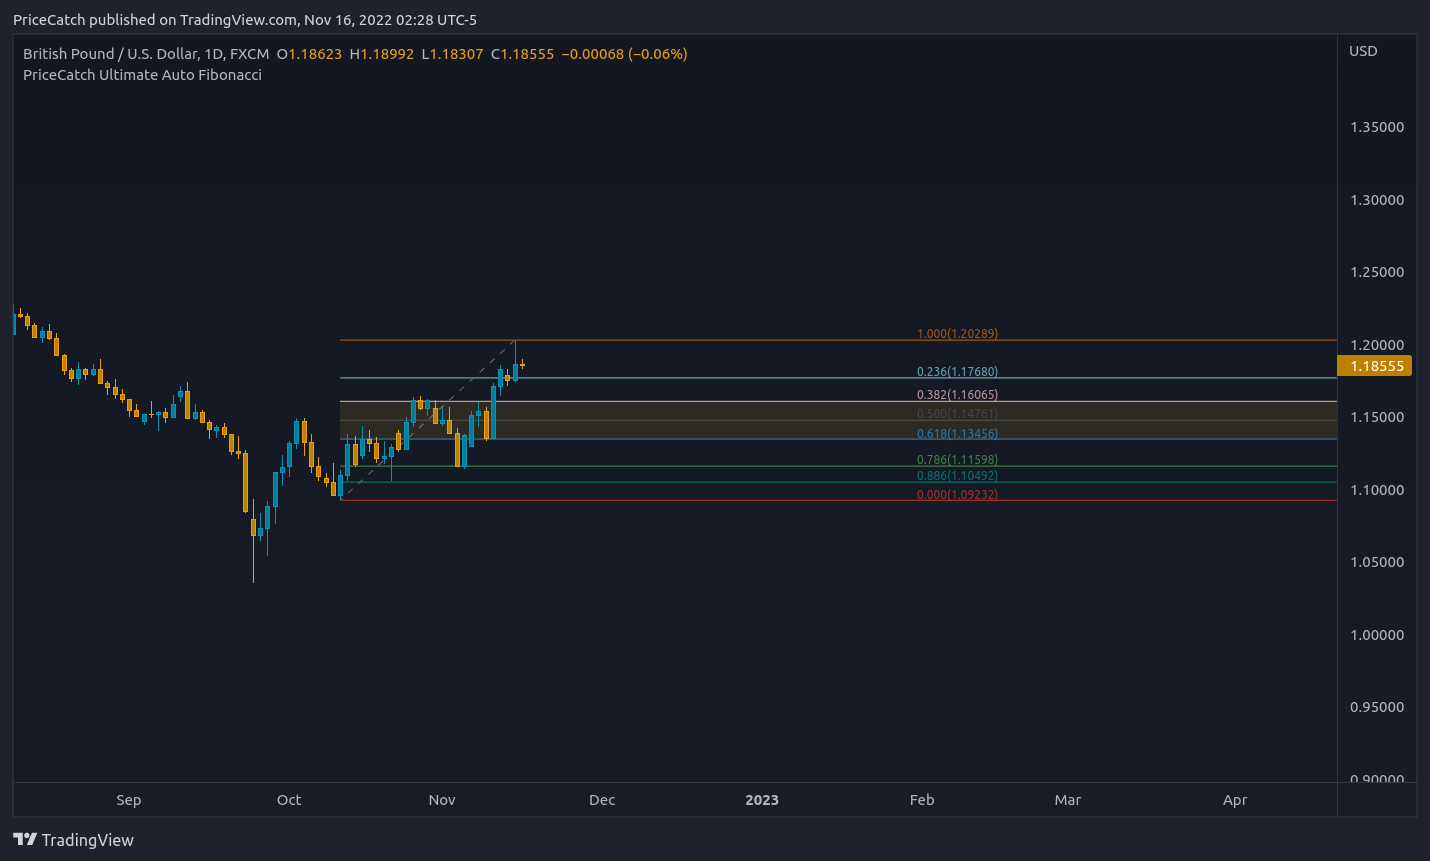Click the 2023 label on time axis
This screenshot has width=1430, height=861.
[x=762, y=800]
